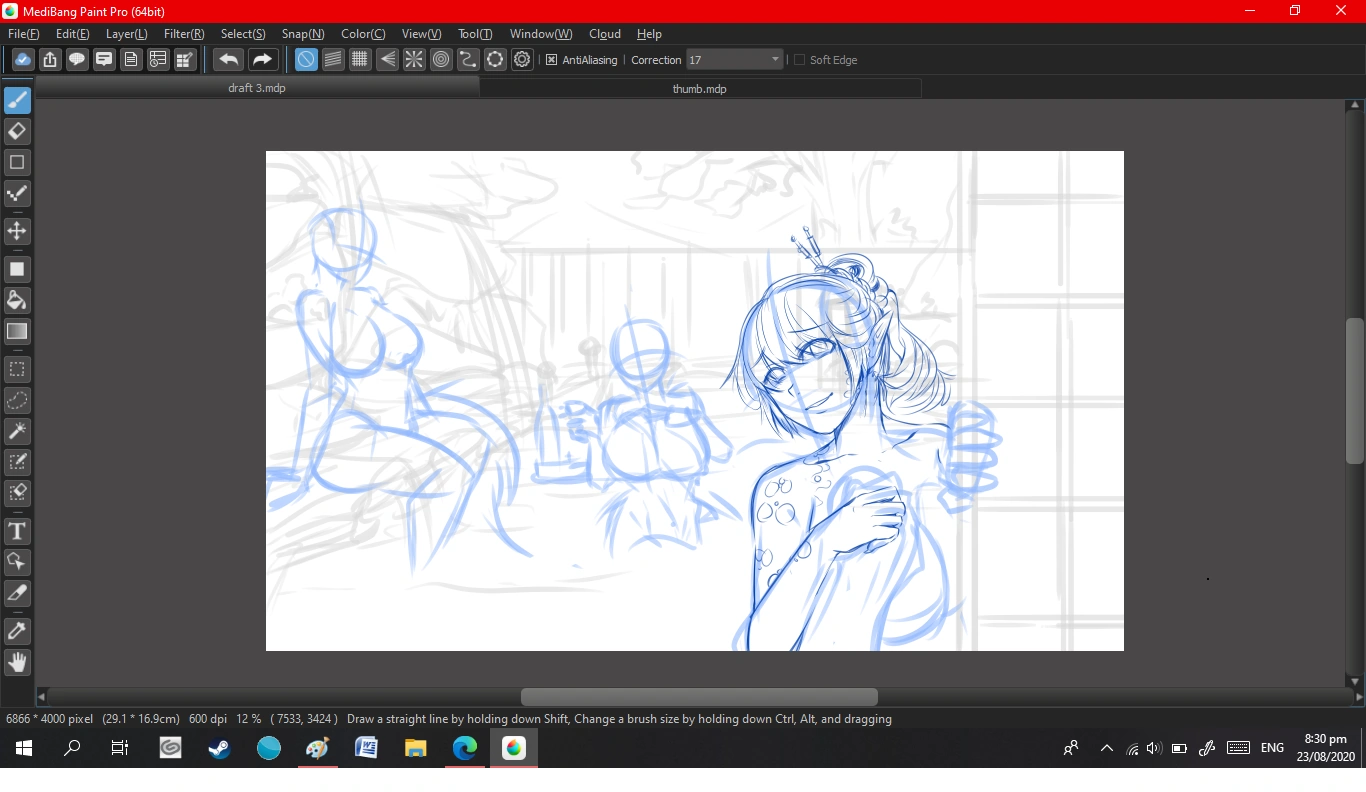Image resolution: width=1366 pixels, height=792 pixels.
Task: Open the Snap menu
Action: click(303, 34)
